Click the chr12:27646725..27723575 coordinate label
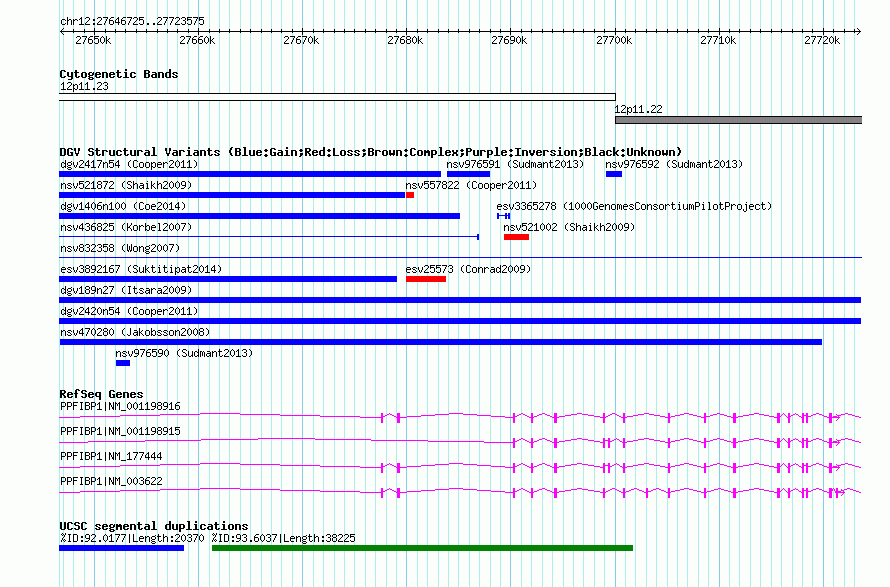The width and height of the screenshot is (890, 587). click(x=132, y=21)
